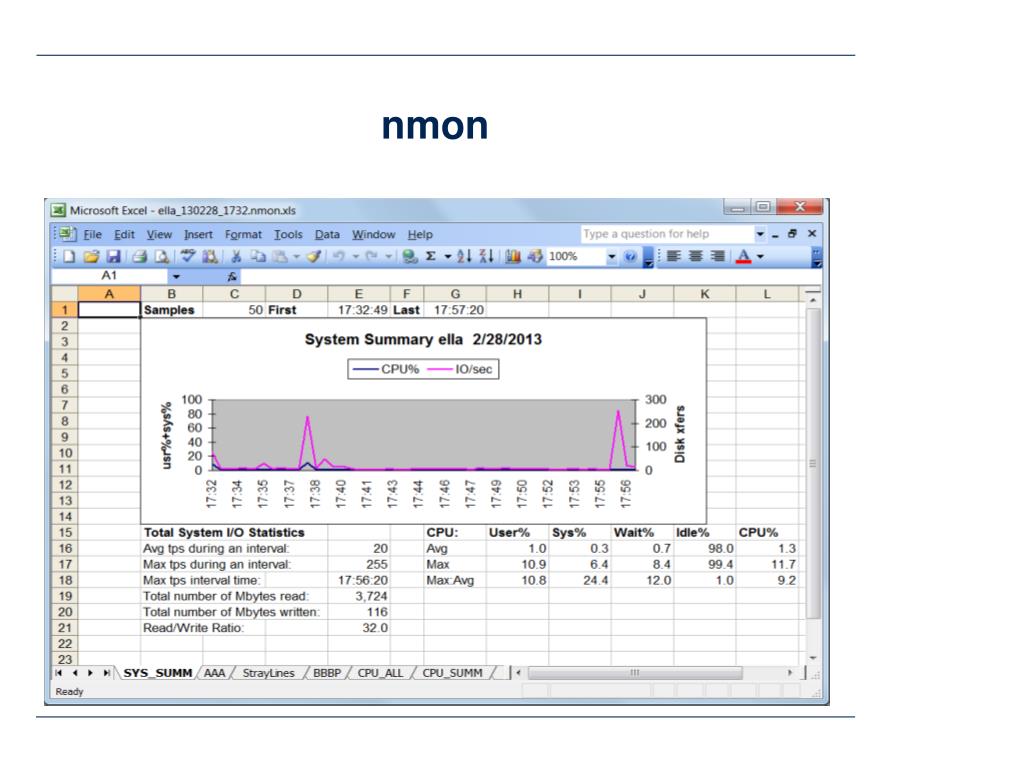
Task: Open the font color palette dropdown arrow
Action: [x=760, y=257]
